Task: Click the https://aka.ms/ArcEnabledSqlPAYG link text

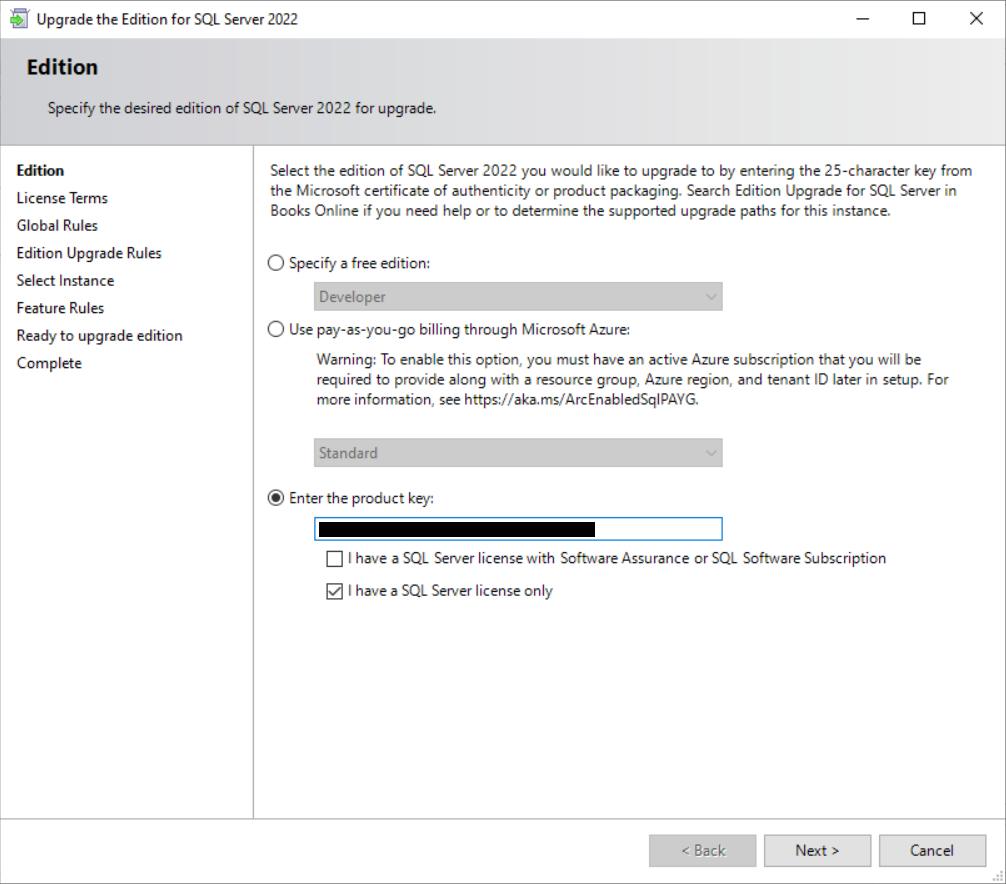Action: coord(580,399)
